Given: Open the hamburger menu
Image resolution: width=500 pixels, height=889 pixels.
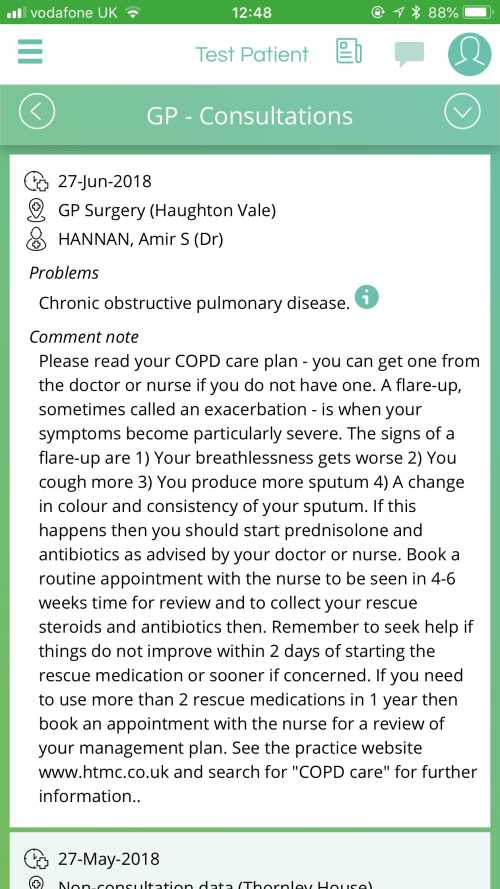Looking at the screenshot, I should point(30,52).
